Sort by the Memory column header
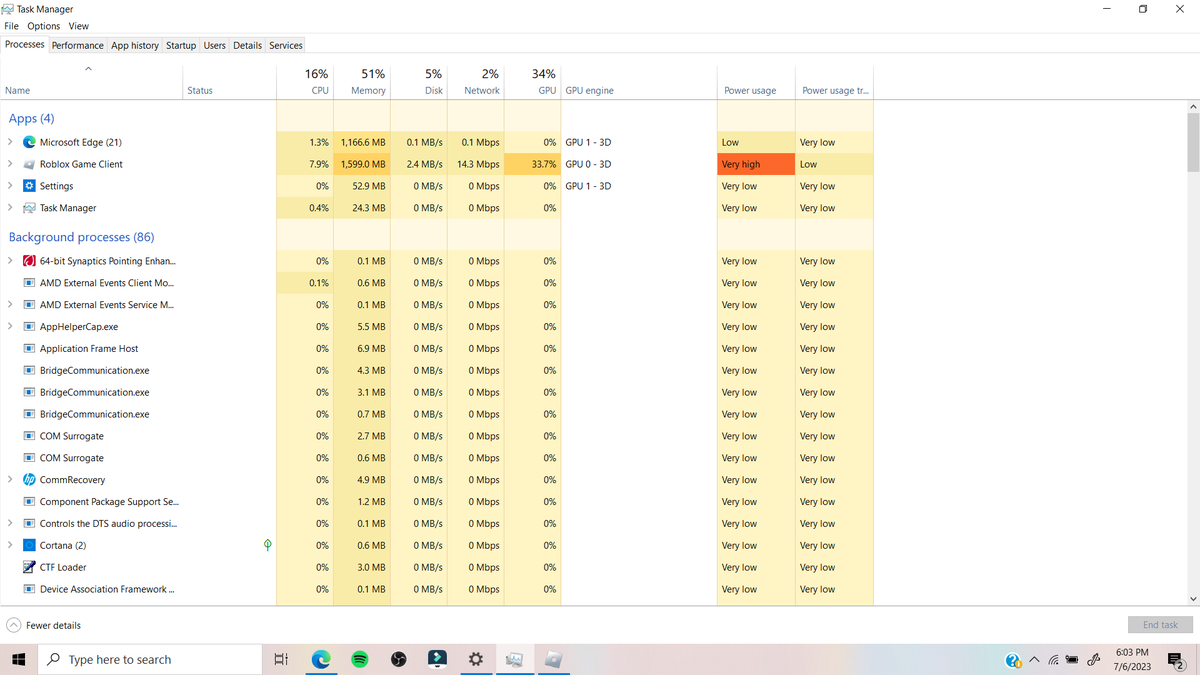 click(x=360, y=82)
